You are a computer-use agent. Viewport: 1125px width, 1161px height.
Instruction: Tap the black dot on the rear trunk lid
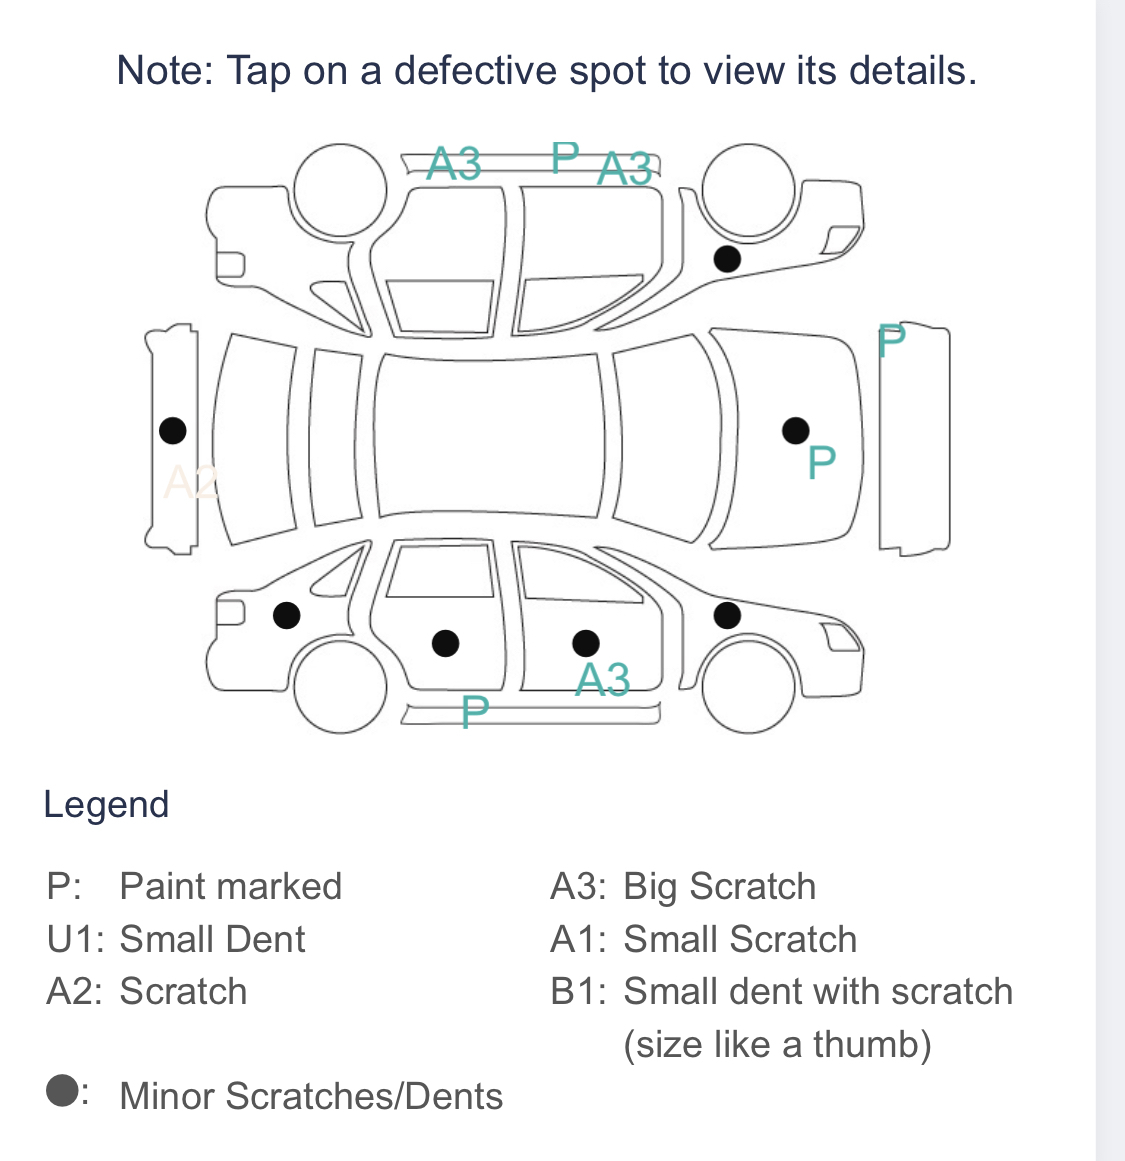coord(795,430)
